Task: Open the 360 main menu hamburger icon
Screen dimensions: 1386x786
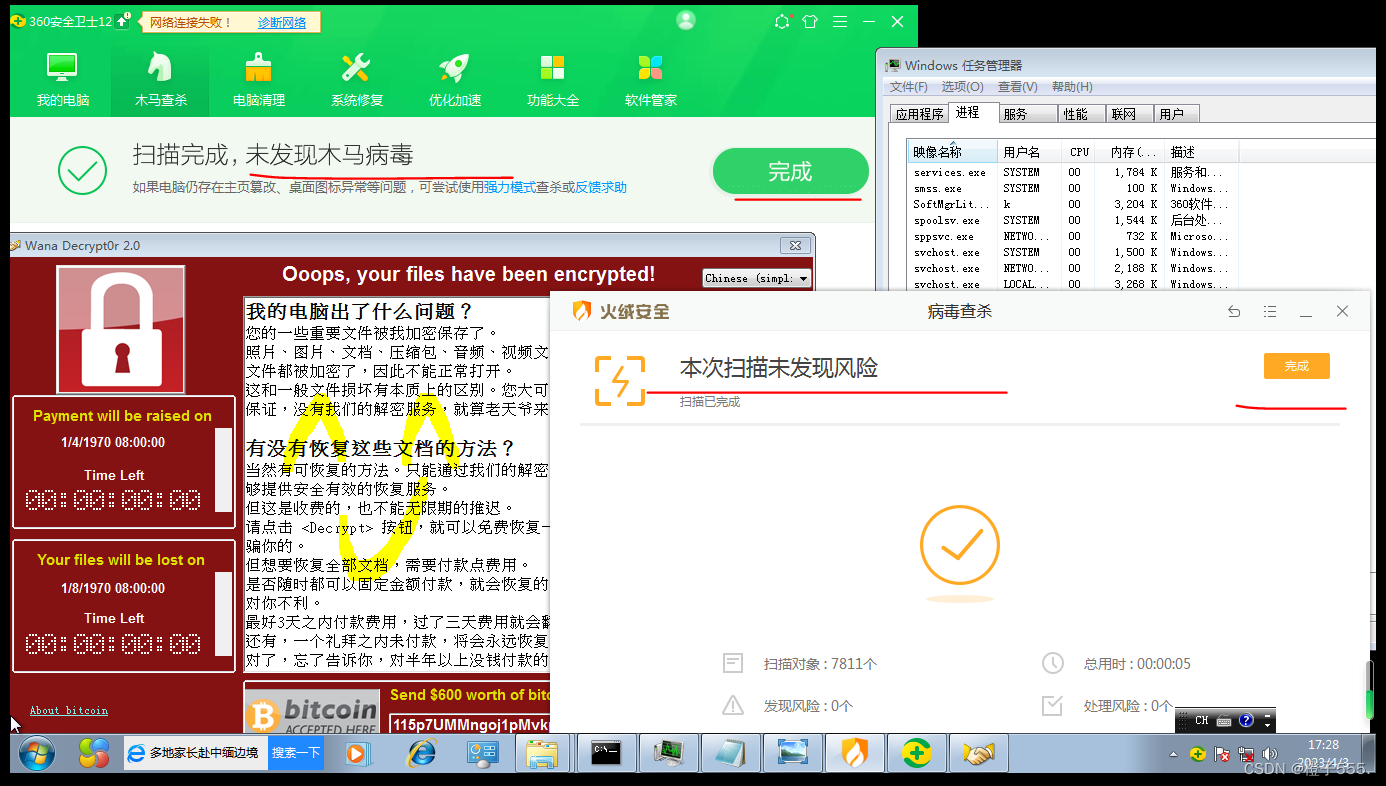Action: tap(840, 21)
